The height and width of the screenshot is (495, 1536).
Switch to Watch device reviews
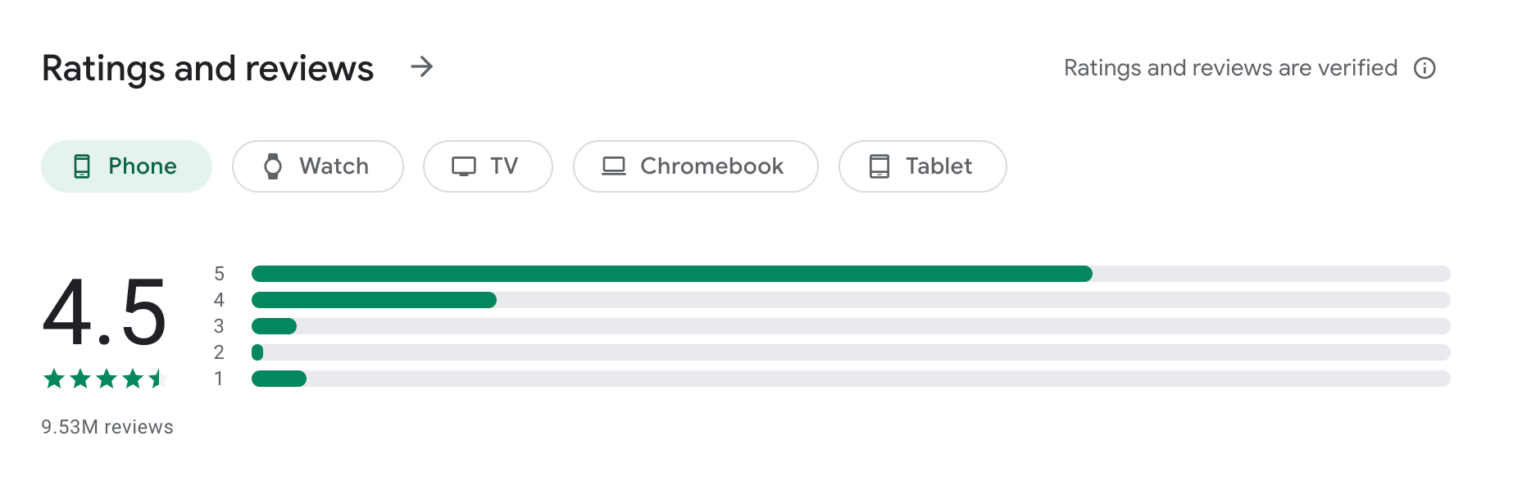(x=318, y=166)
